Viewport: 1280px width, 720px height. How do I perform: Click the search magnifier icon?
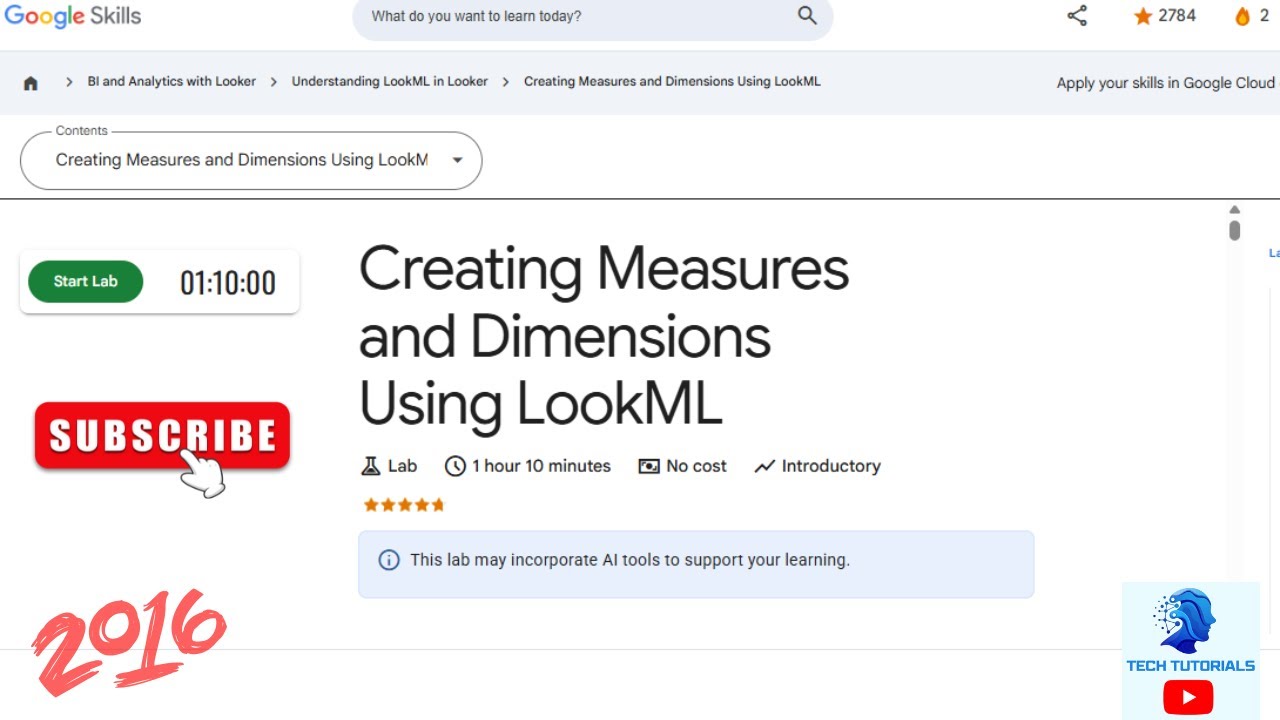coord(807,15)
